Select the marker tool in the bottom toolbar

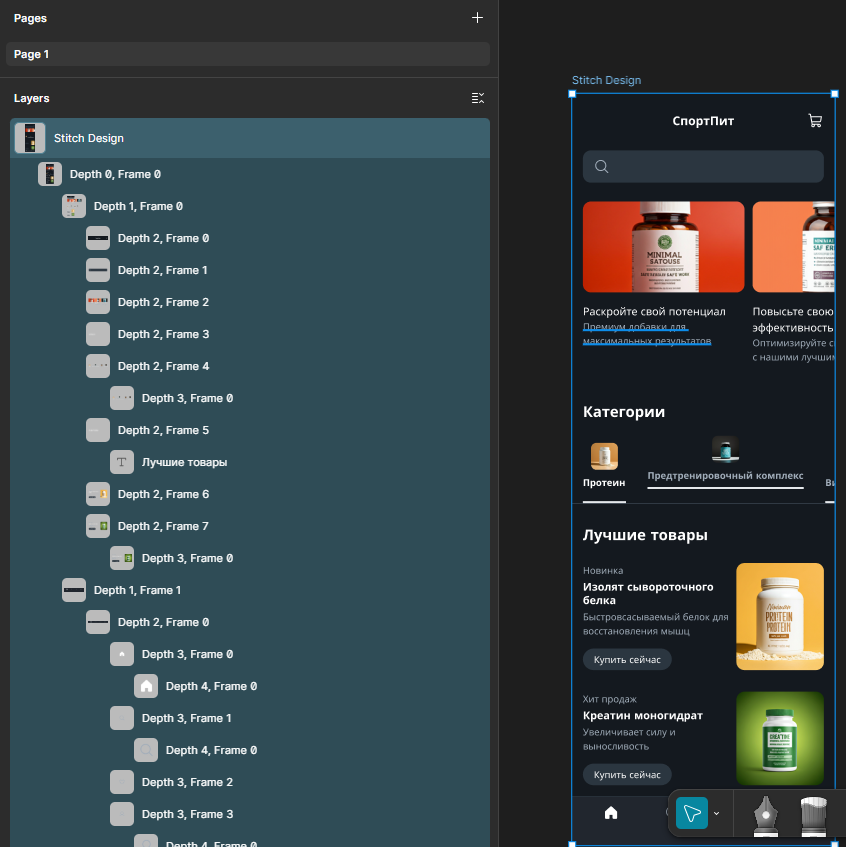[x=813, y=816]
